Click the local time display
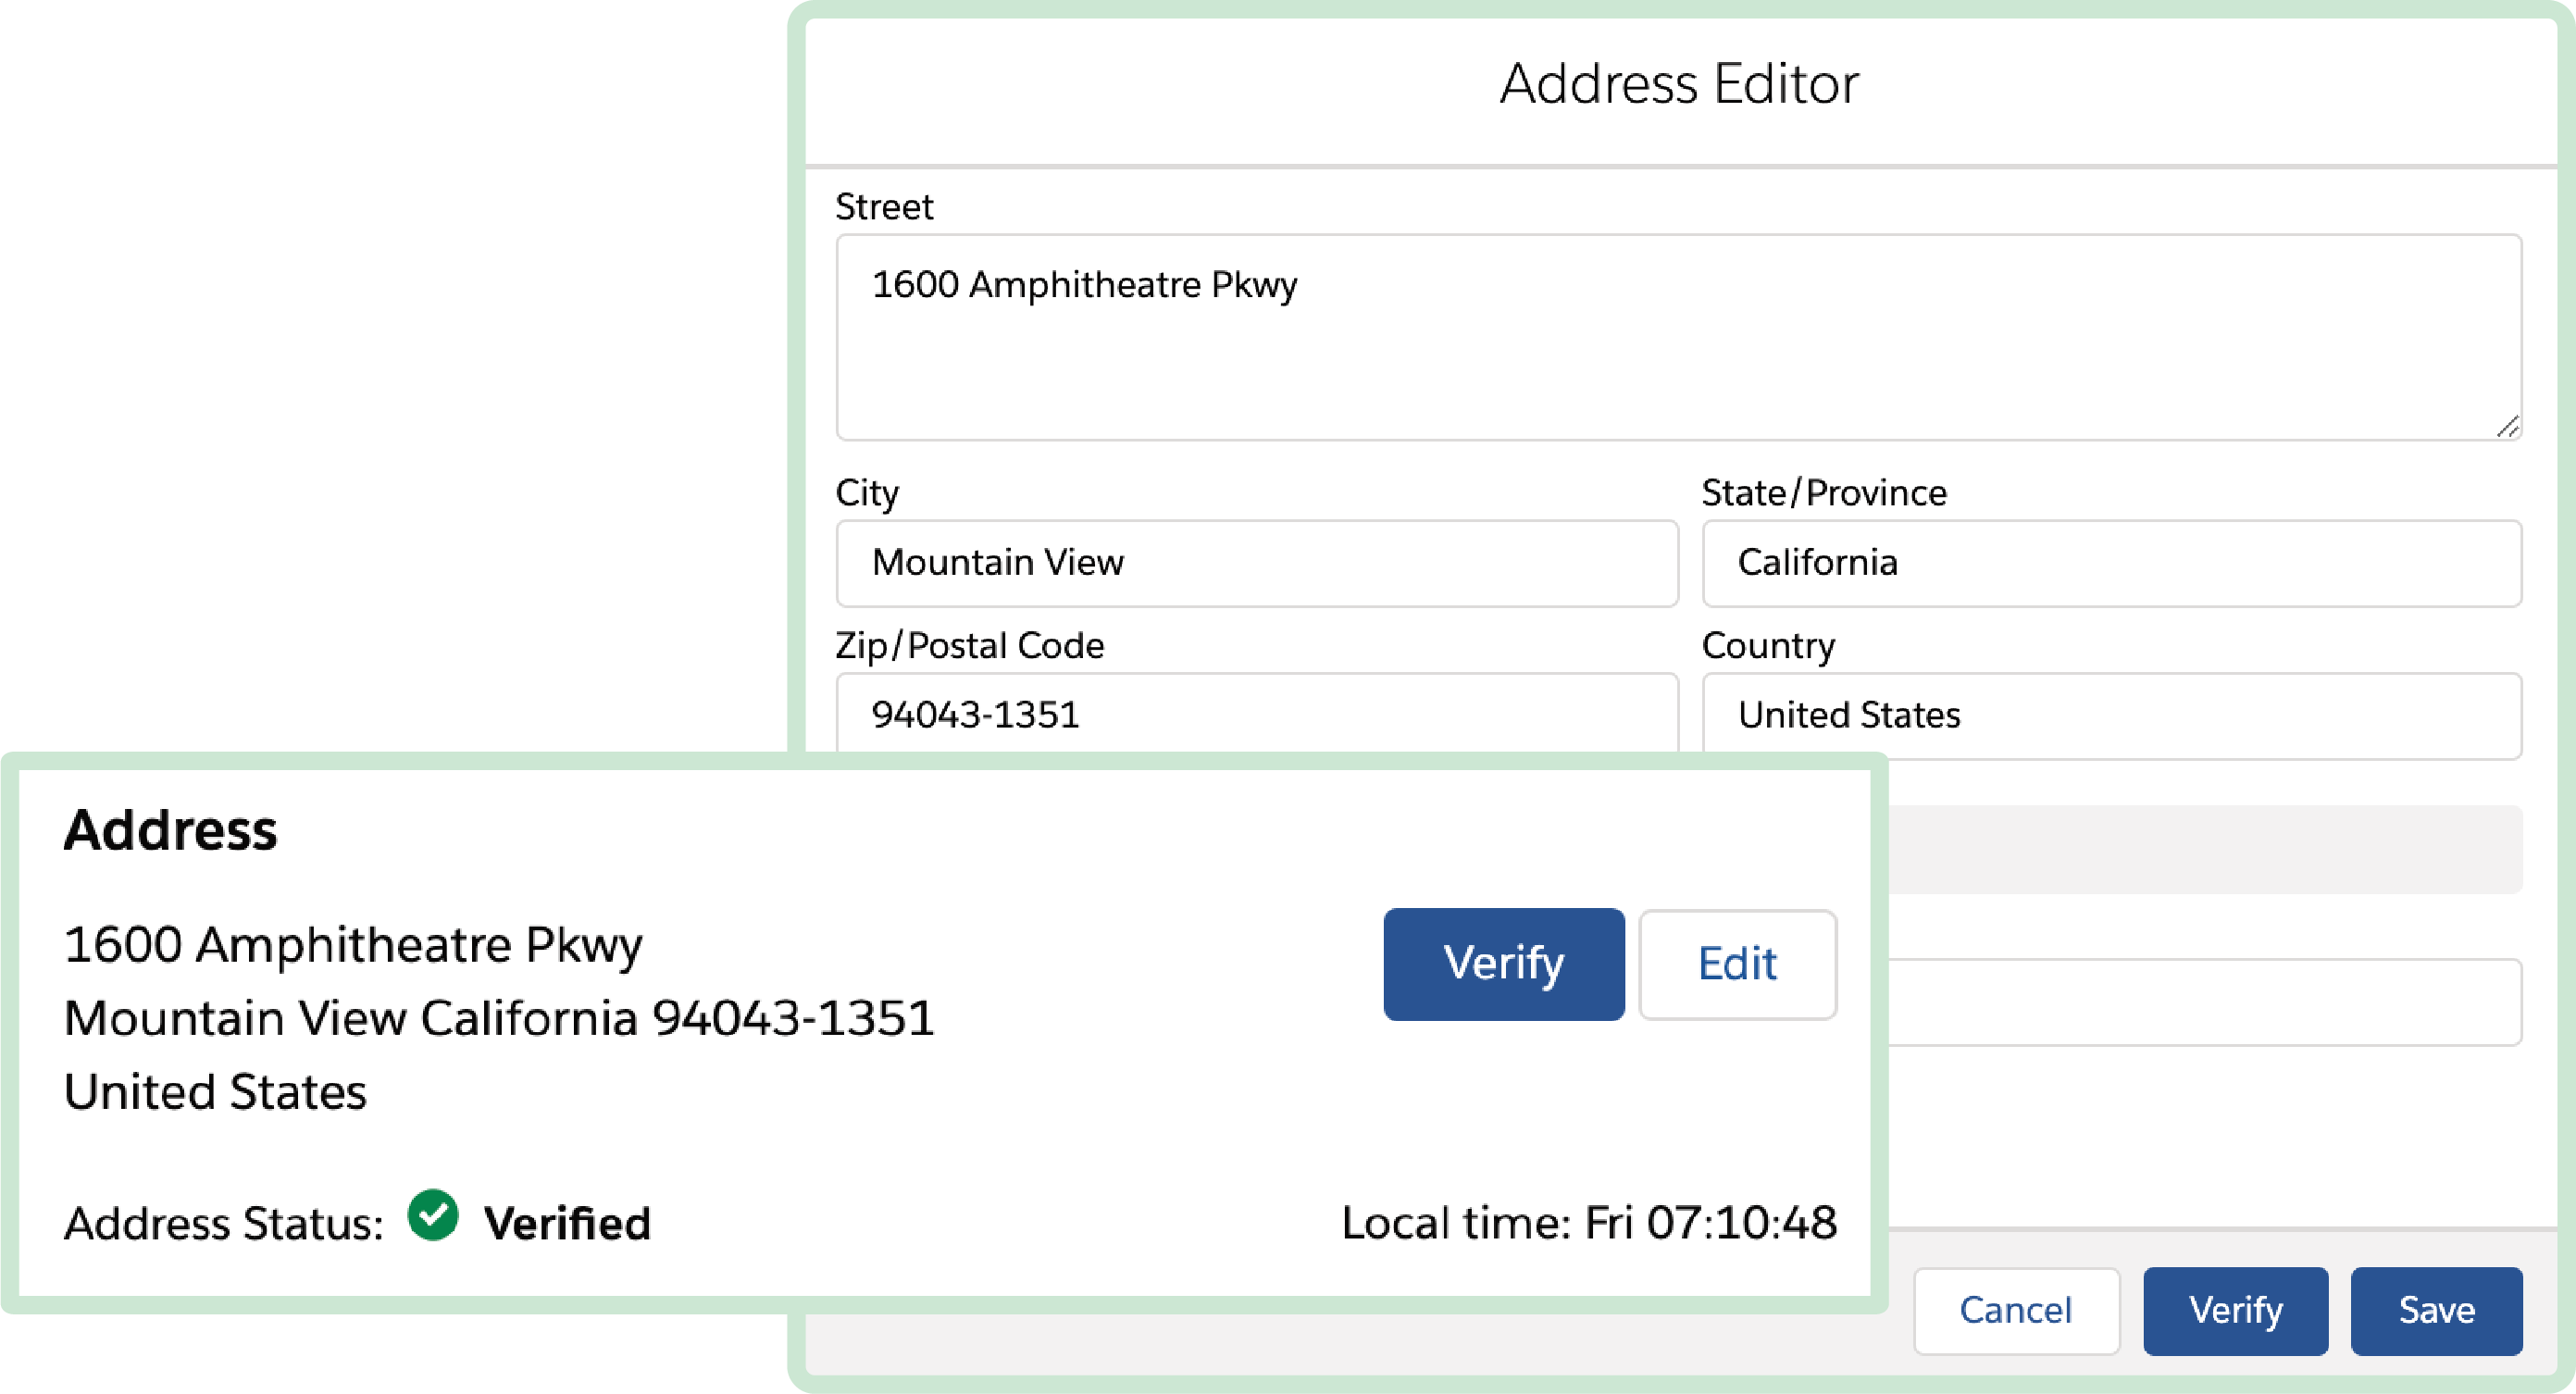2576x1394 pixels. pyautogui.click(x=1592, y=1222)
